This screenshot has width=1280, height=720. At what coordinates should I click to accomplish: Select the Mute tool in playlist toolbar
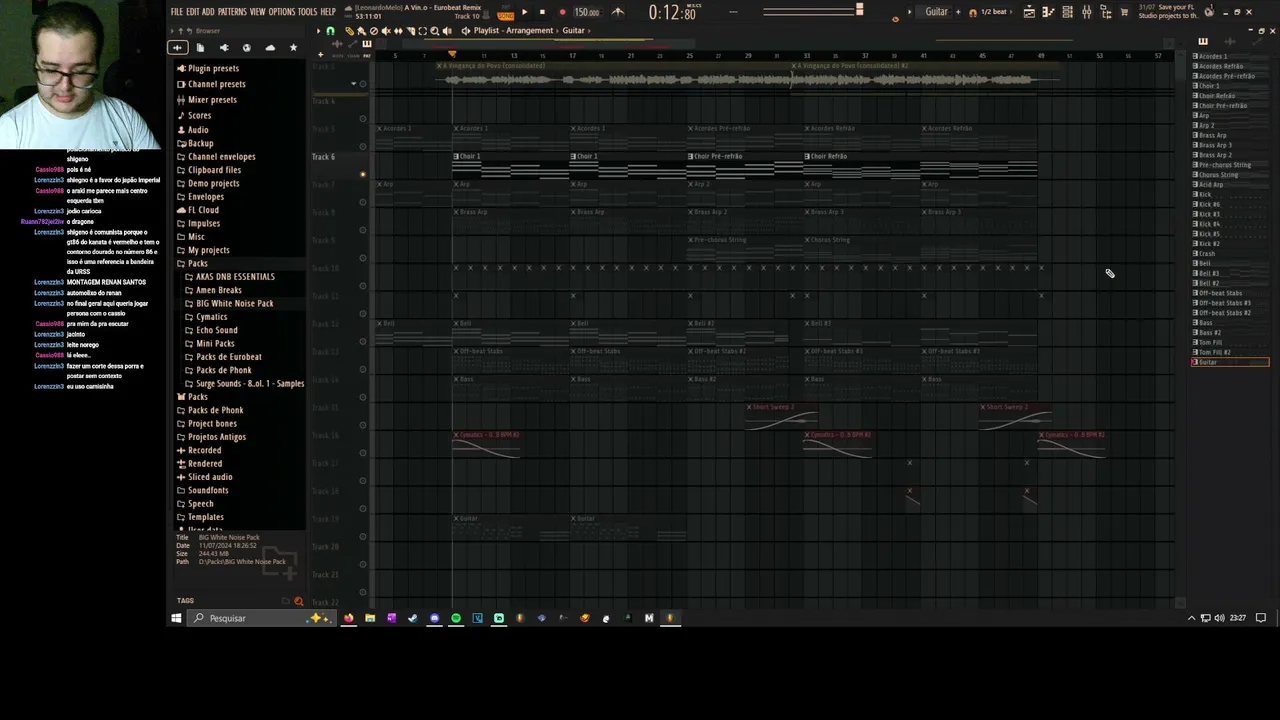coord(385,31)
